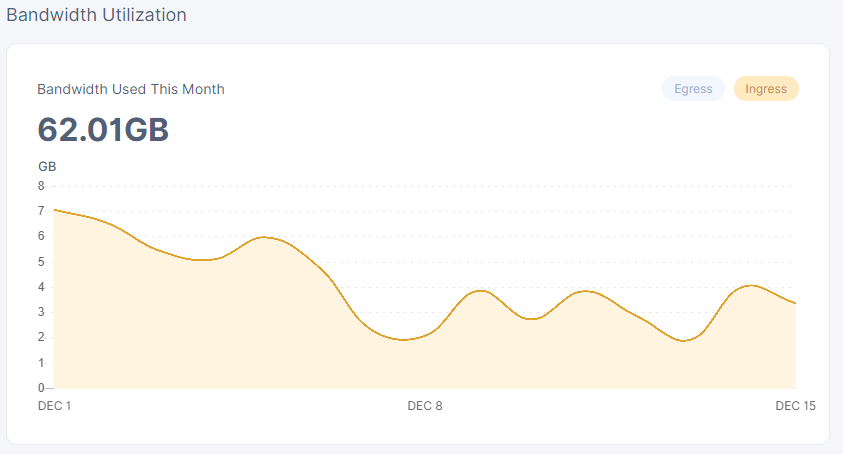
Task: Click the 3 label on the y-axis
Action: point(41,312)
